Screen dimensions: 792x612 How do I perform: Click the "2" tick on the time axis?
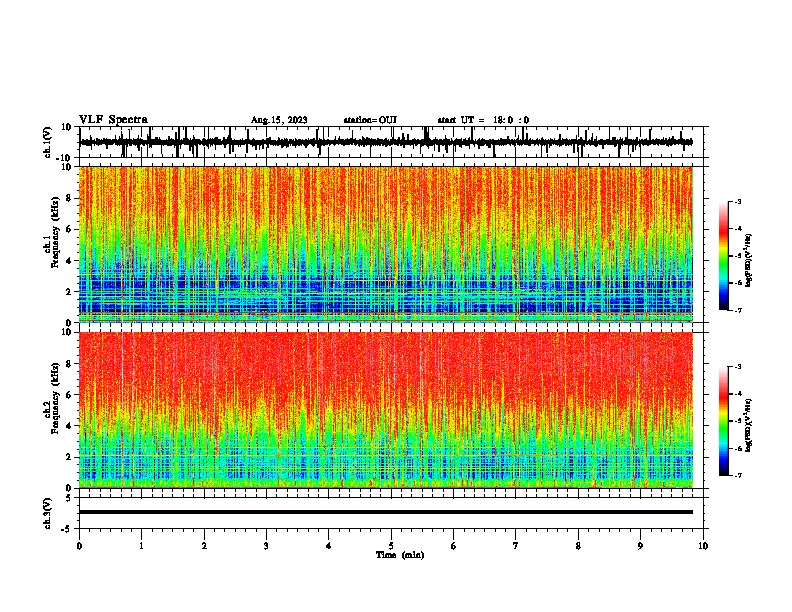(204, 546)
